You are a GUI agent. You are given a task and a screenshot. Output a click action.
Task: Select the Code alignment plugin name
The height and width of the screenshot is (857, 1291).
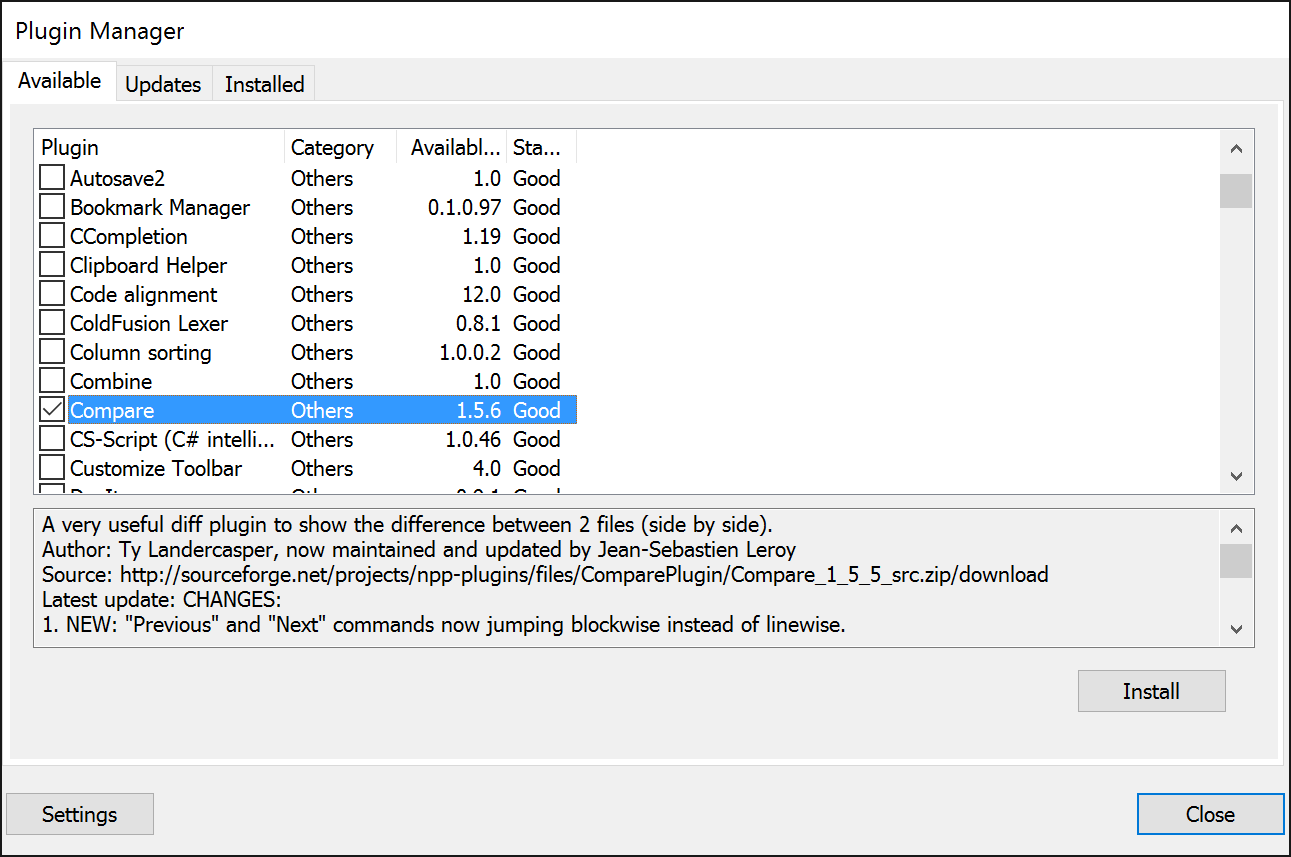[x=143, y=294]
